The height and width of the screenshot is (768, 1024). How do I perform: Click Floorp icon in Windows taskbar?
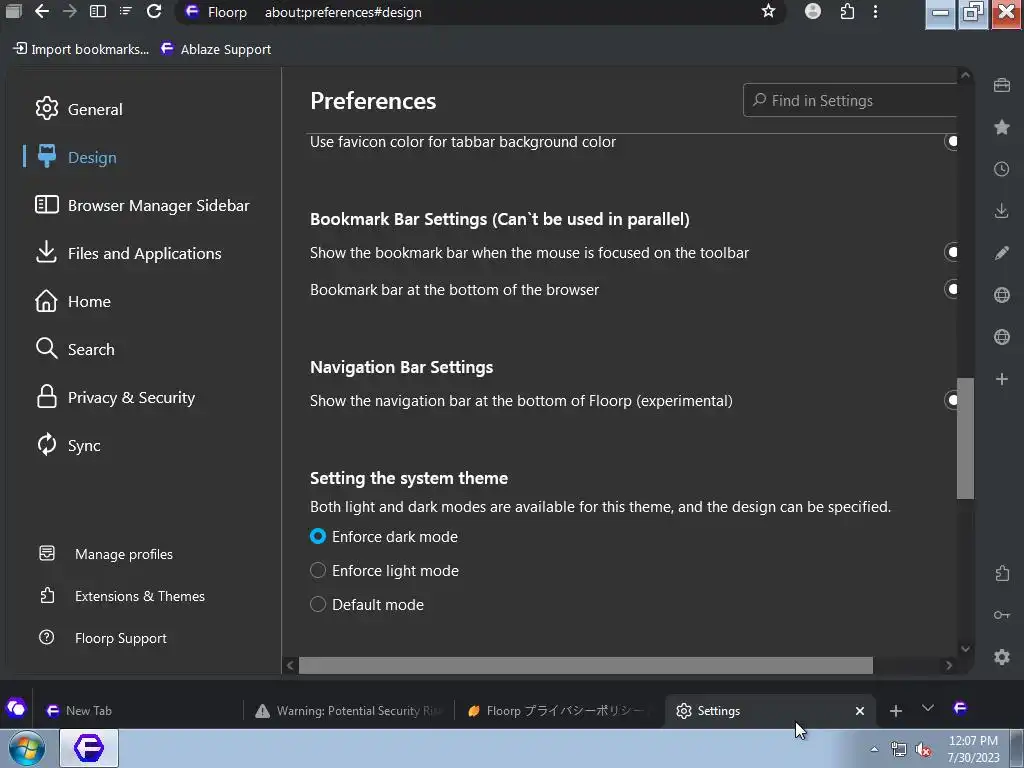coord(89,748)
